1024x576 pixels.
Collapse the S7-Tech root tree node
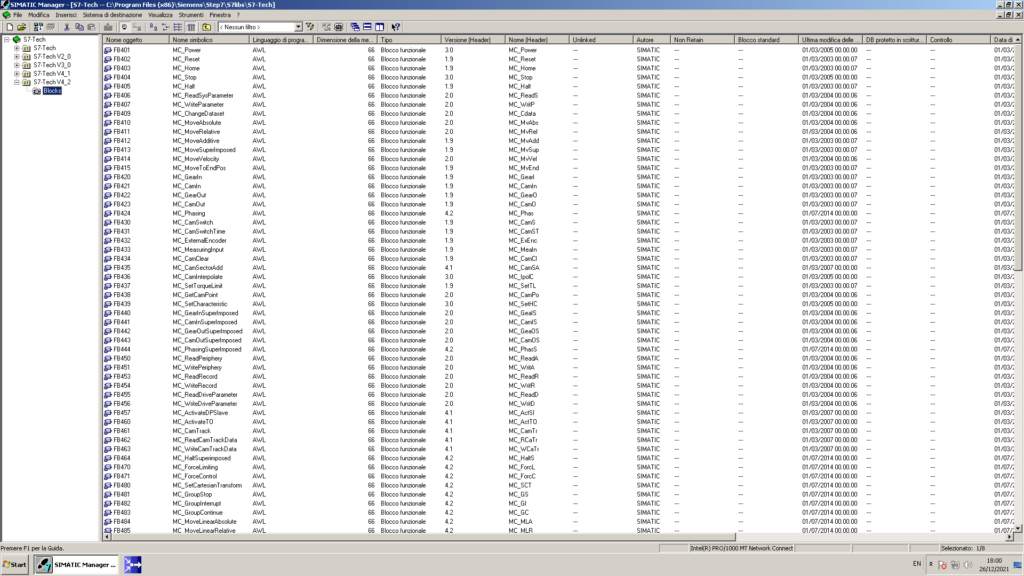[7, 39]
